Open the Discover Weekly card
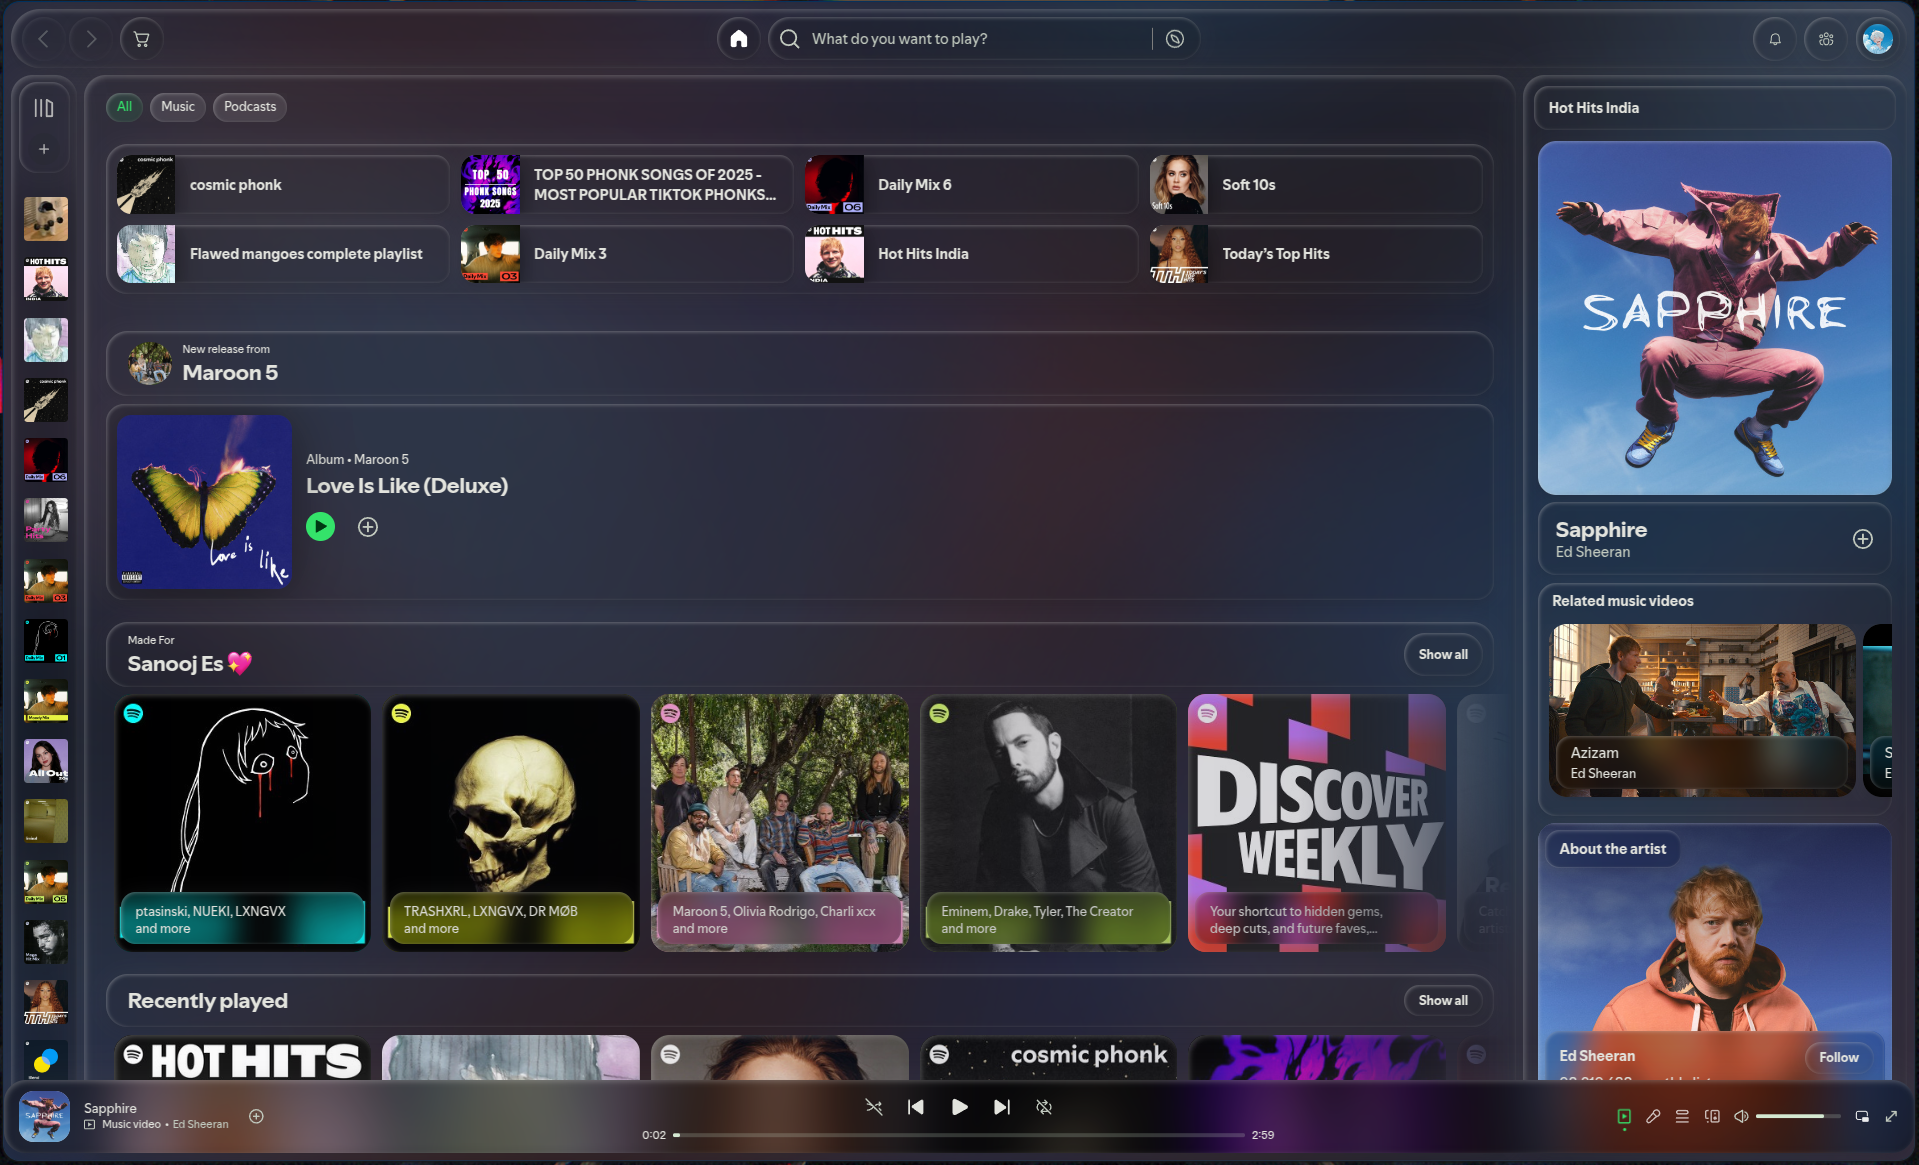 click(x=1316, y=823)
